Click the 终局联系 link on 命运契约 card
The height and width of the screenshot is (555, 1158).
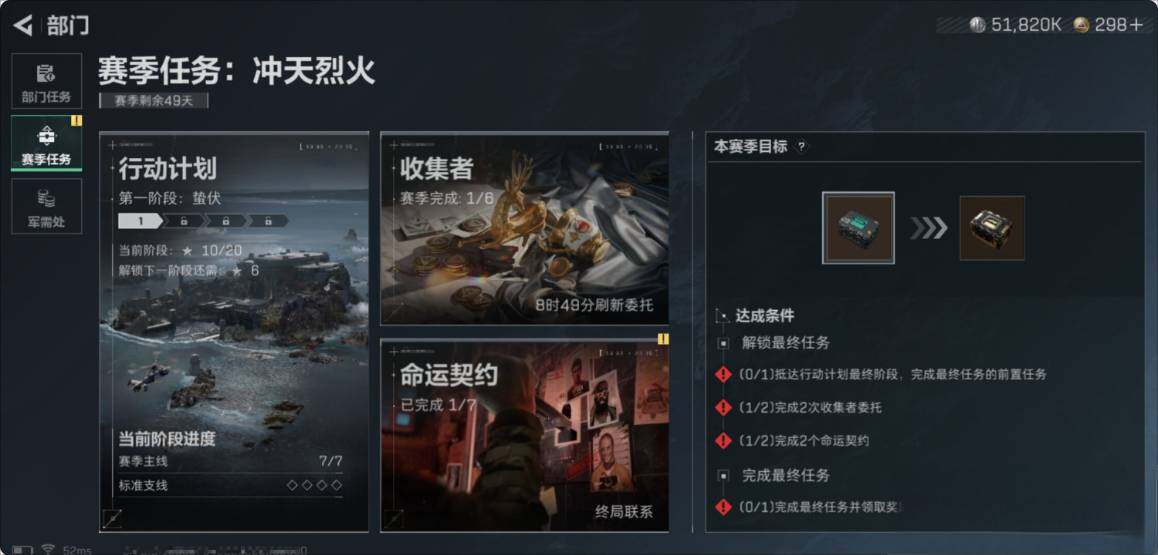coord(623,511)
